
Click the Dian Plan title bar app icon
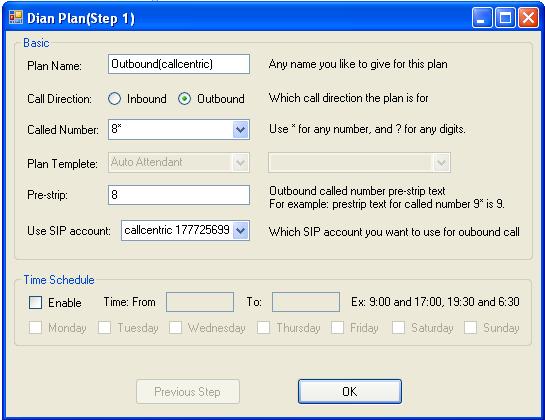click(x=16, y=17)
